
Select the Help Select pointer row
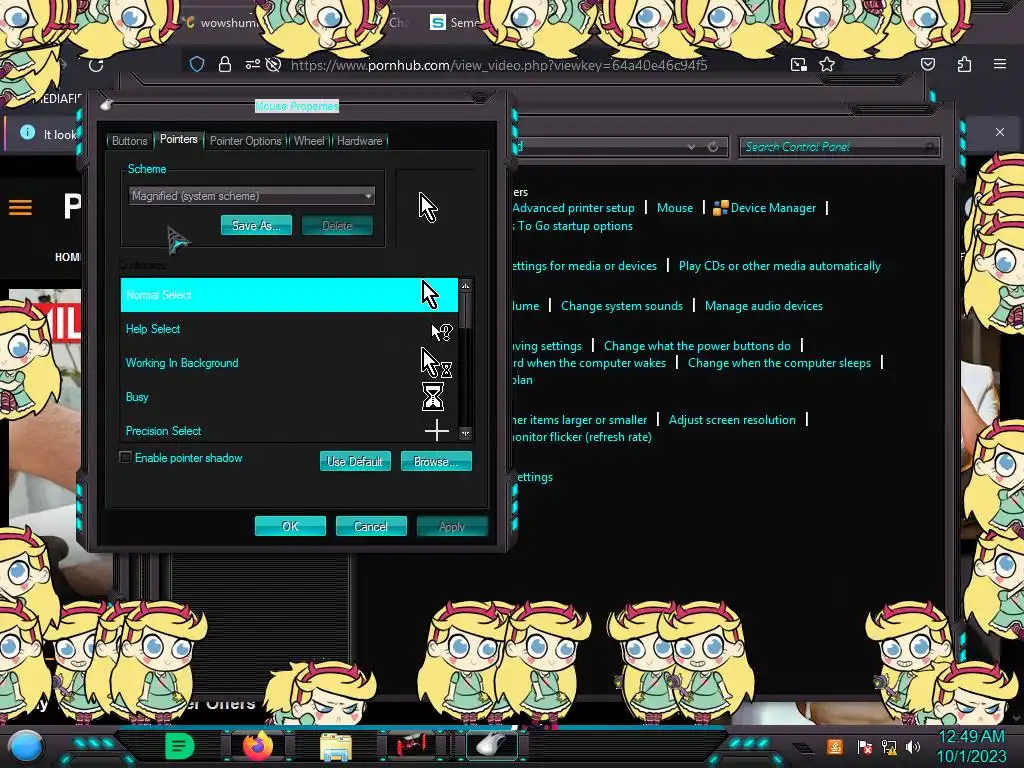coord(289,329)
